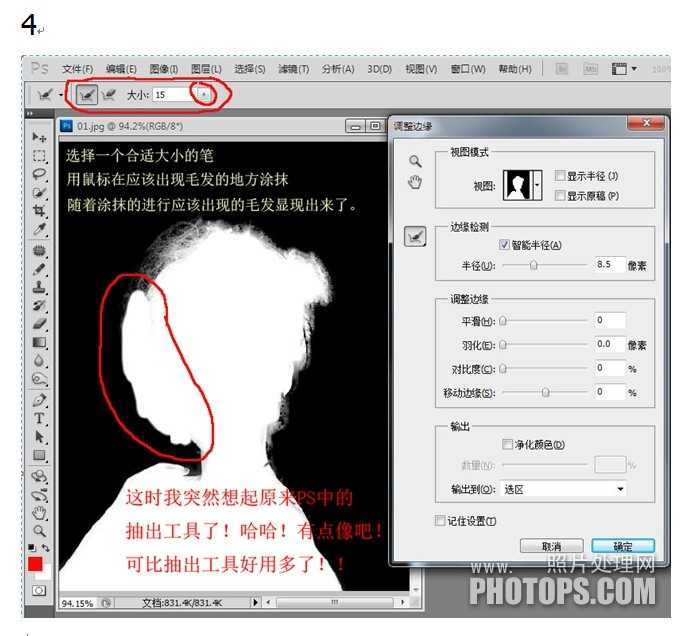Select the Move tool
This screenshot has height=636, width=684.
[x=39, y=137]
